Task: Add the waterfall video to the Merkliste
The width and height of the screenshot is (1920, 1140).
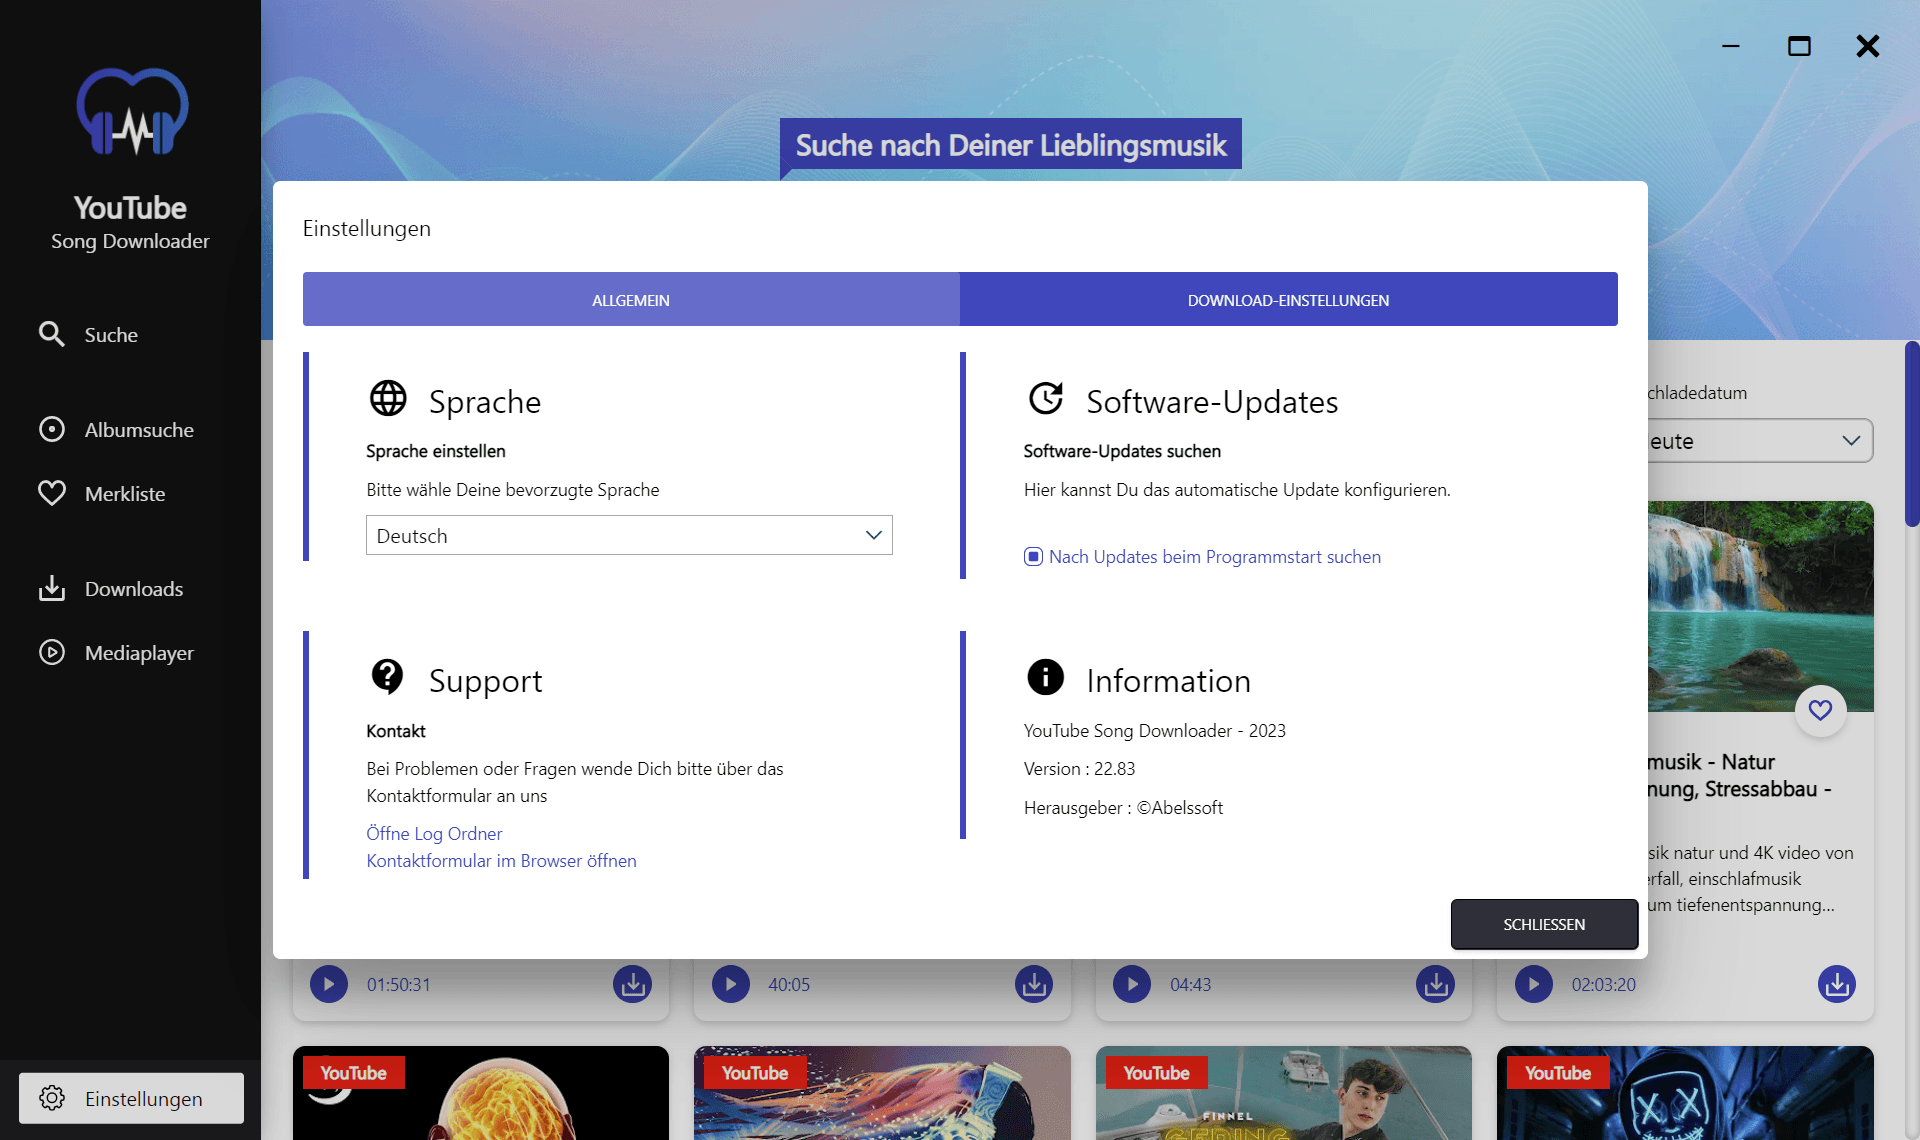Action: coord(1820,710)
